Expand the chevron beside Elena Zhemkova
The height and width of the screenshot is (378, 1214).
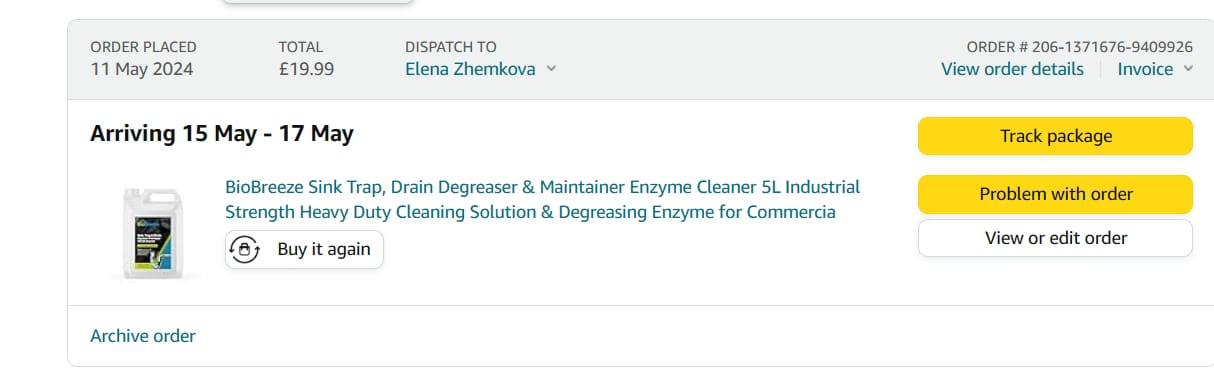pos(551,69)
